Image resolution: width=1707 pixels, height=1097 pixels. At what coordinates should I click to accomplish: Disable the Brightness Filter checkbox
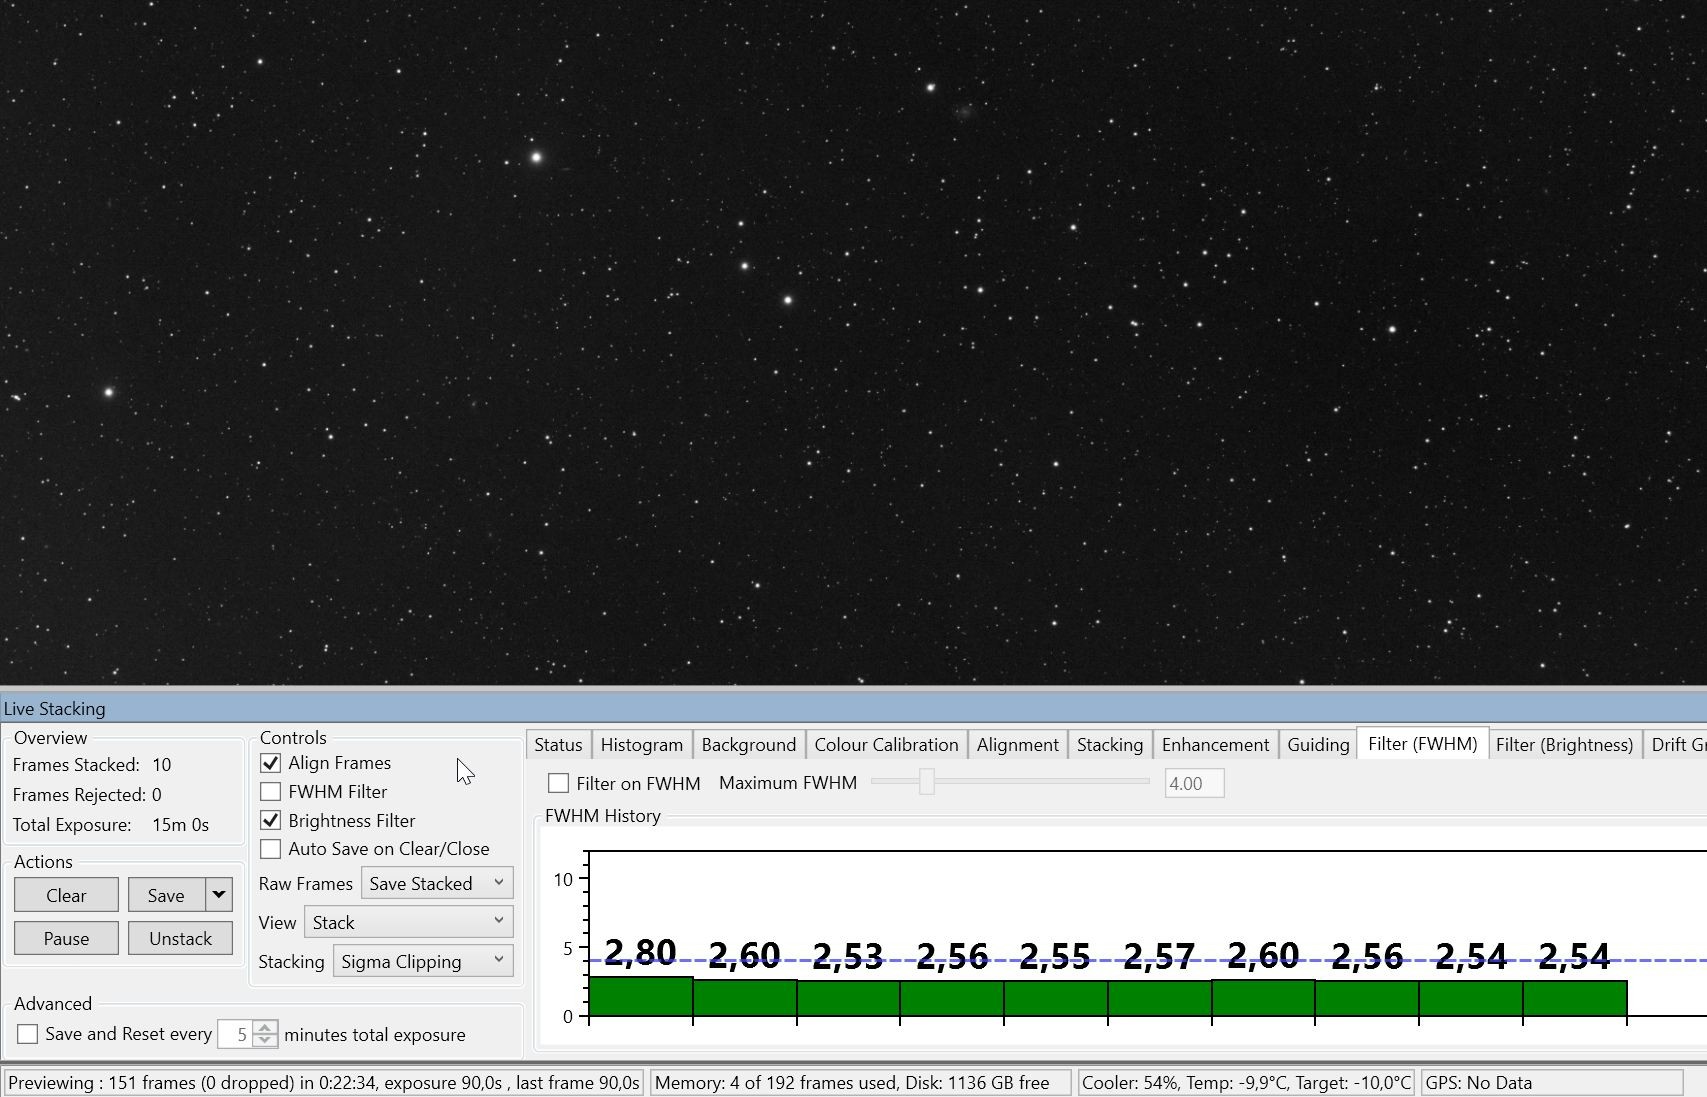(270, 821)
